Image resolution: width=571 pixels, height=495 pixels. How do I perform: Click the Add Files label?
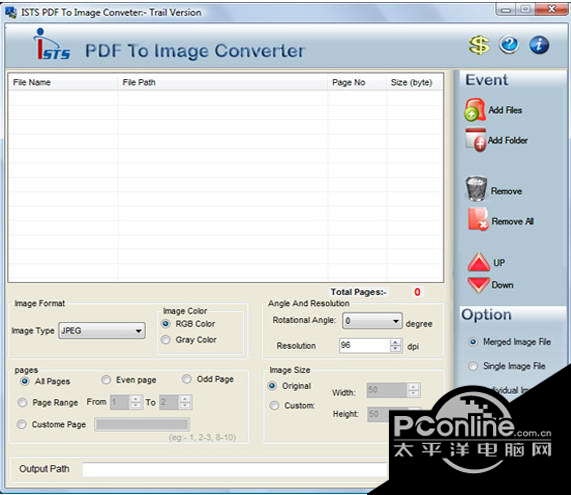tap(505, 110)
